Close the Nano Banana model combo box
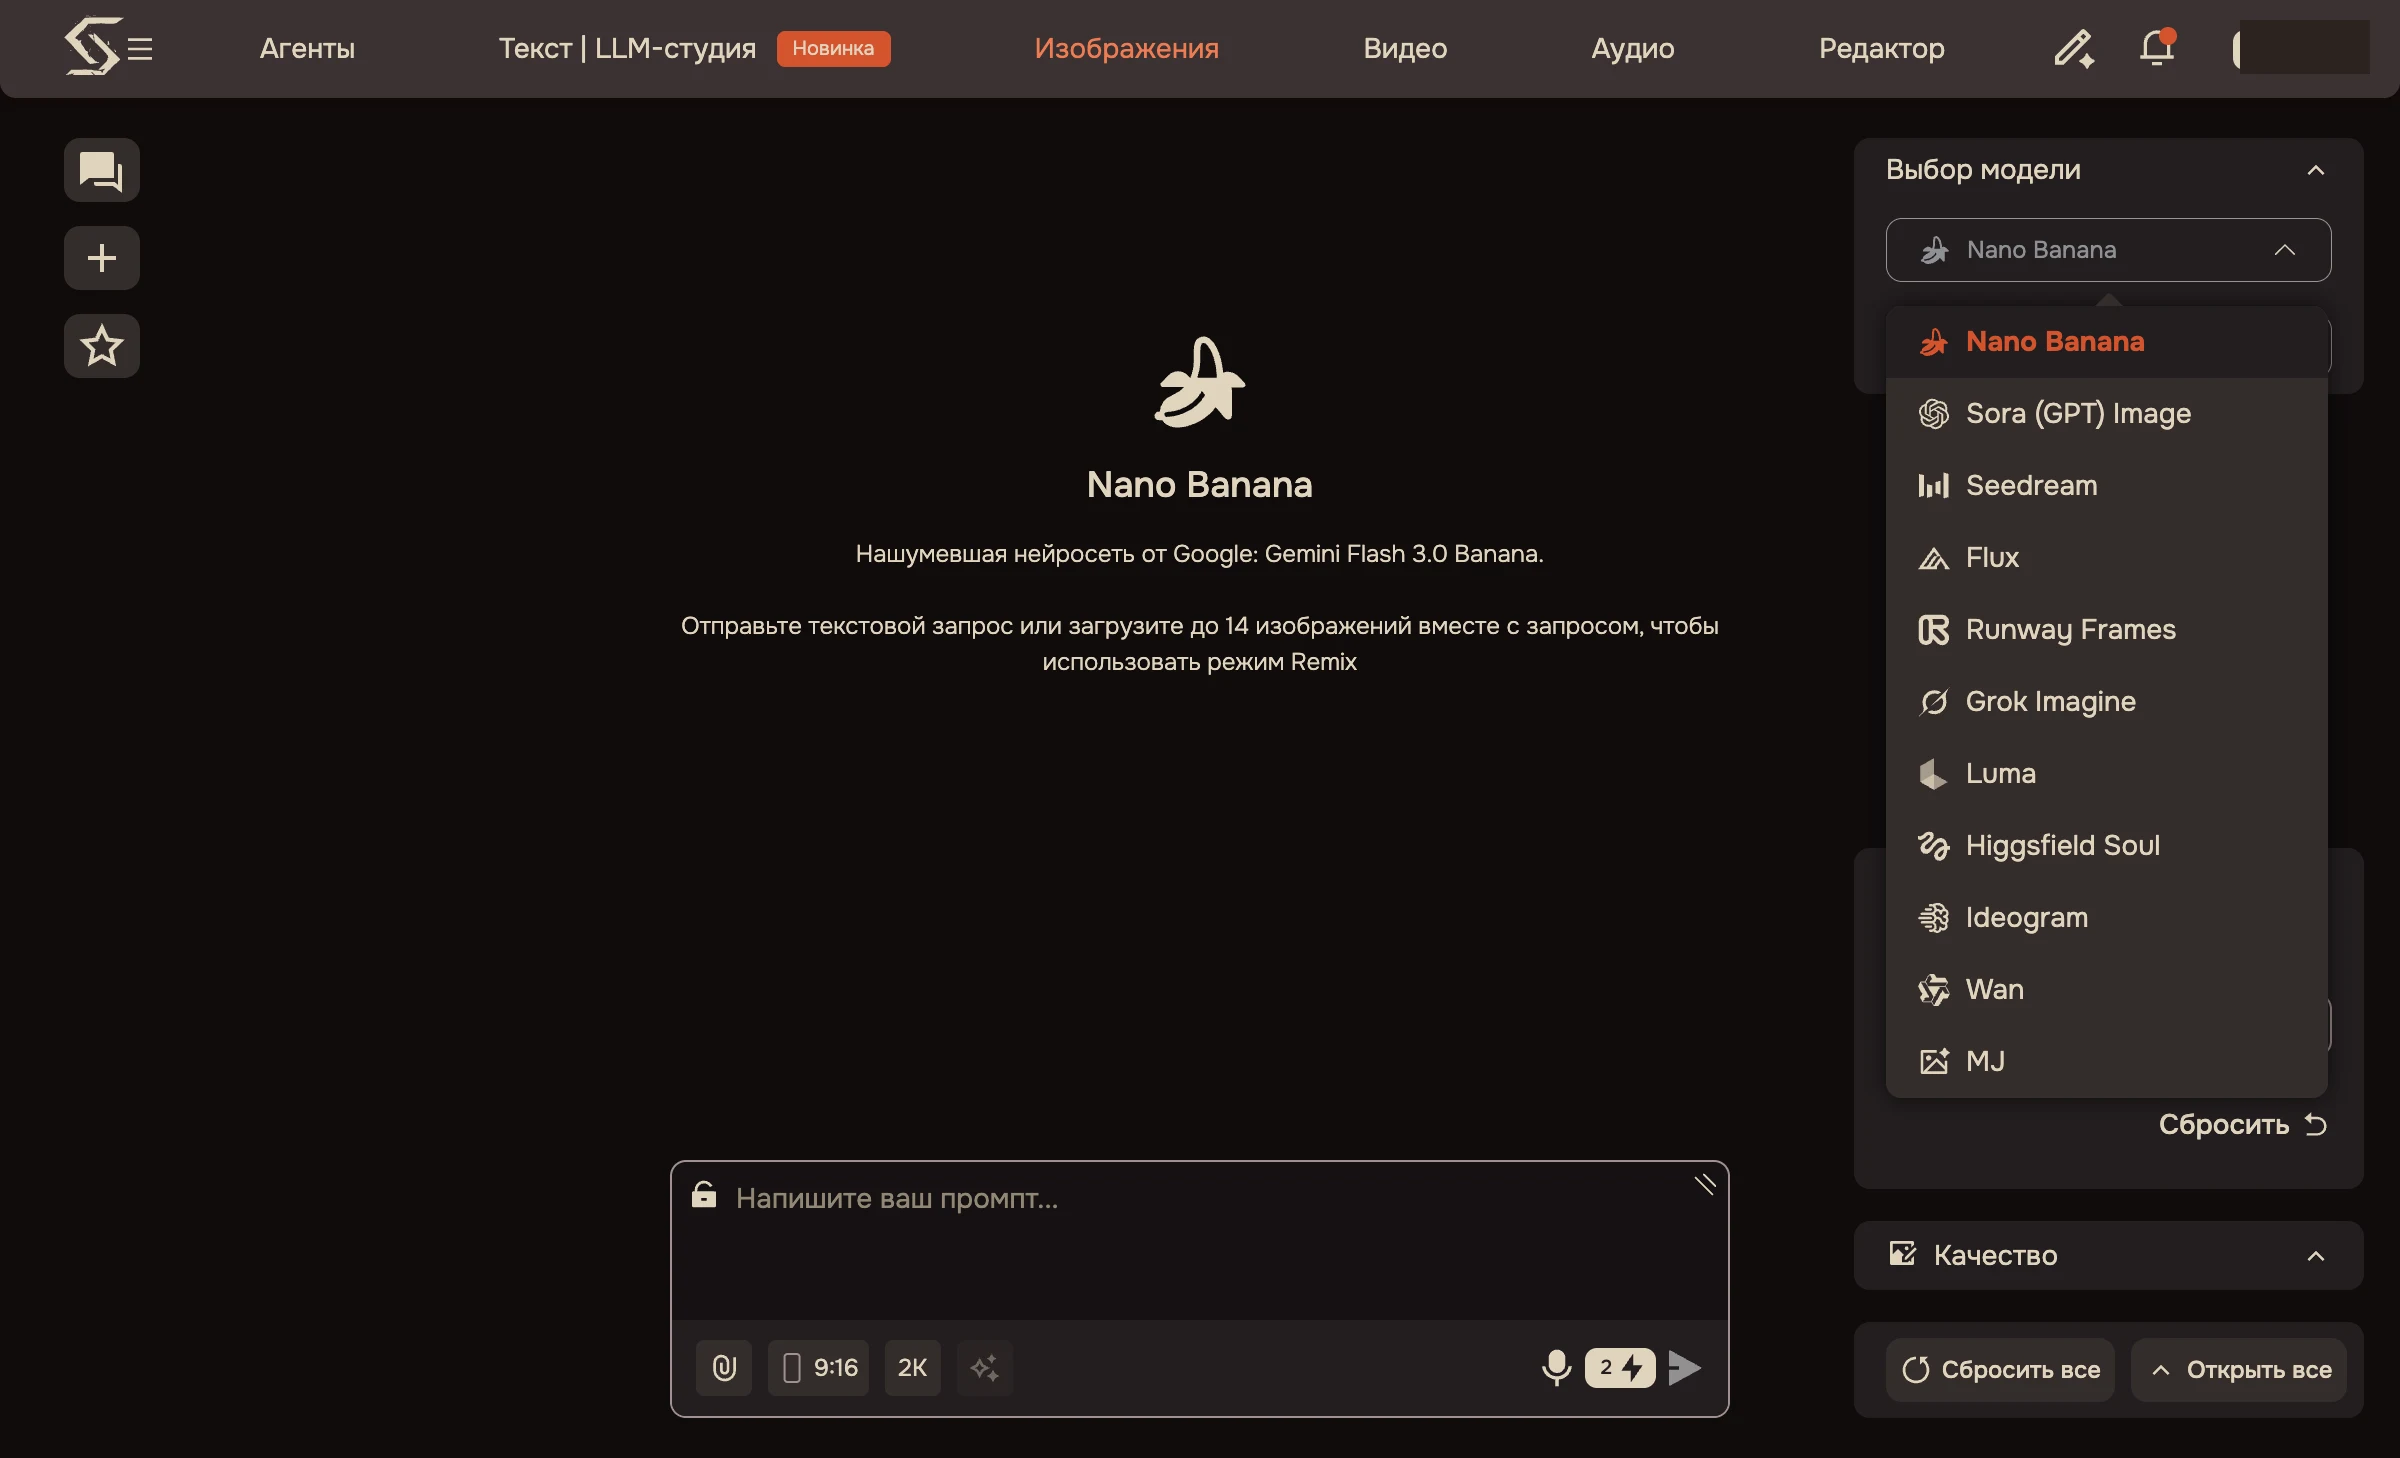 [x=2109, y=250]
